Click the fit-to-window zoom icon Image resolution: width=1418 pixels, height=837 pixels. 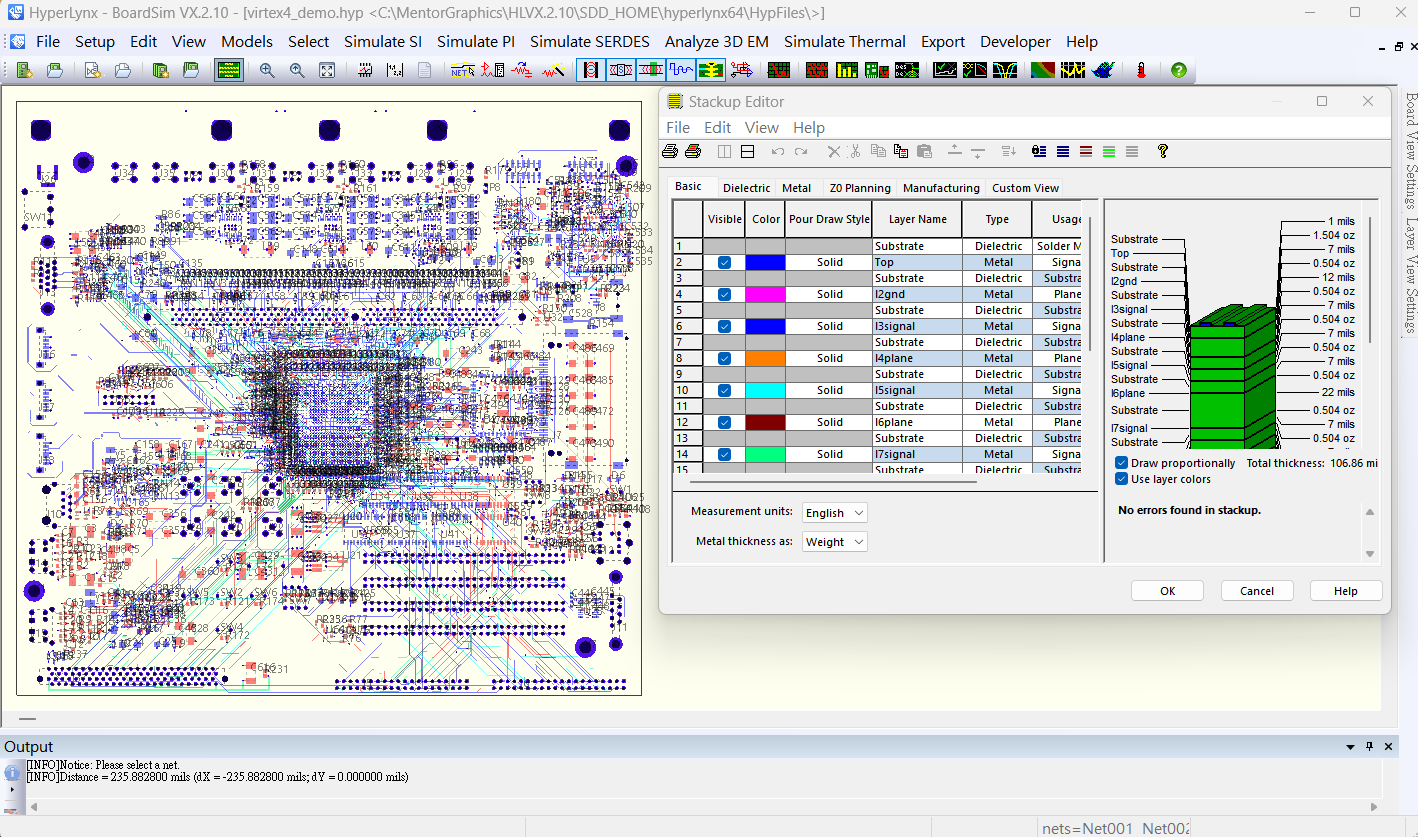[327, 70]
